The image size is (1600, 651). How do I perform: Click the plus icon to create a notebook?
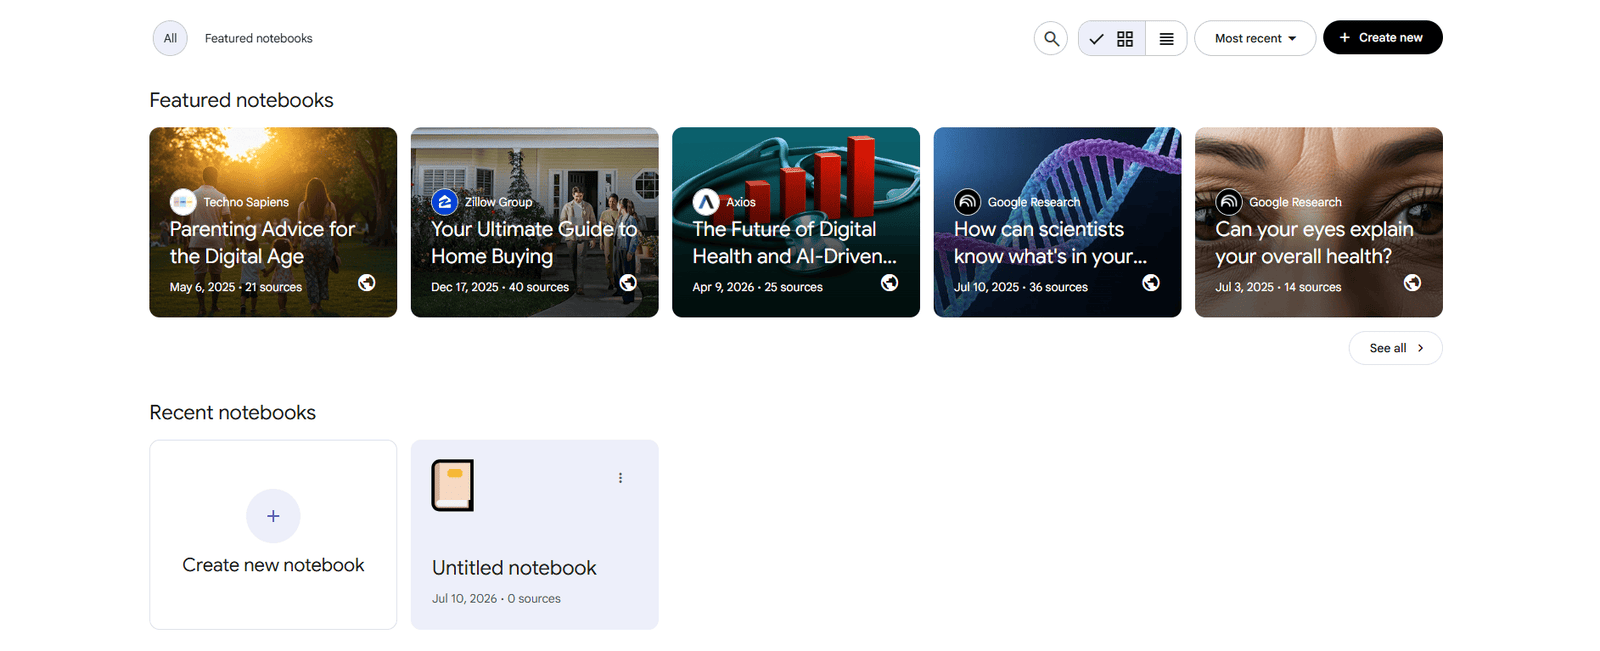click(273, 516)
